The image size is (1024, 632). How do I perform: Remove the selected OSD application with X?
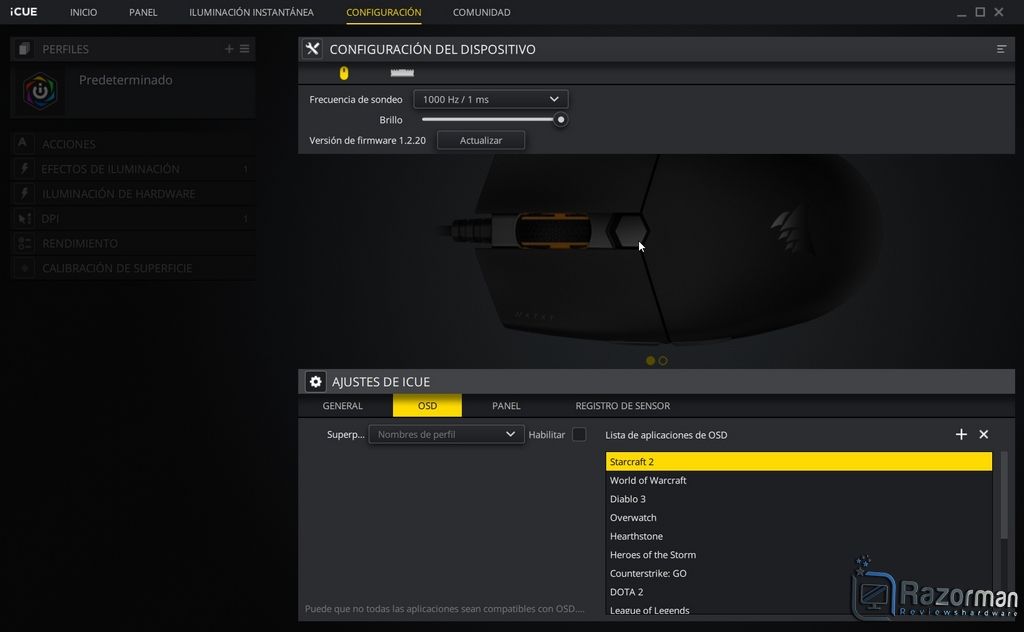[x=984, y=434]
